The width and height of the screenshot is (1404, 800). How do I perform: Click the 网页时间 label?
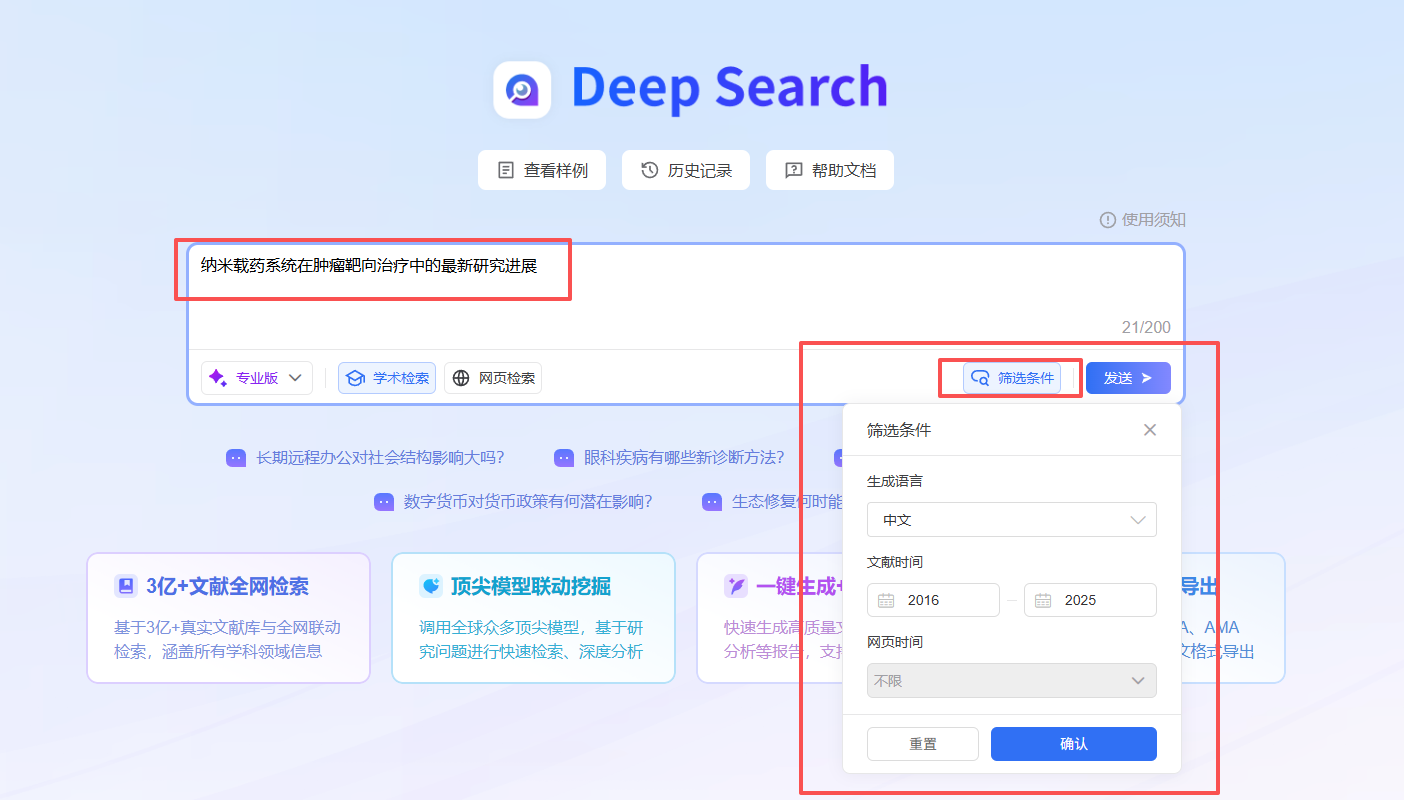point(895,642)
